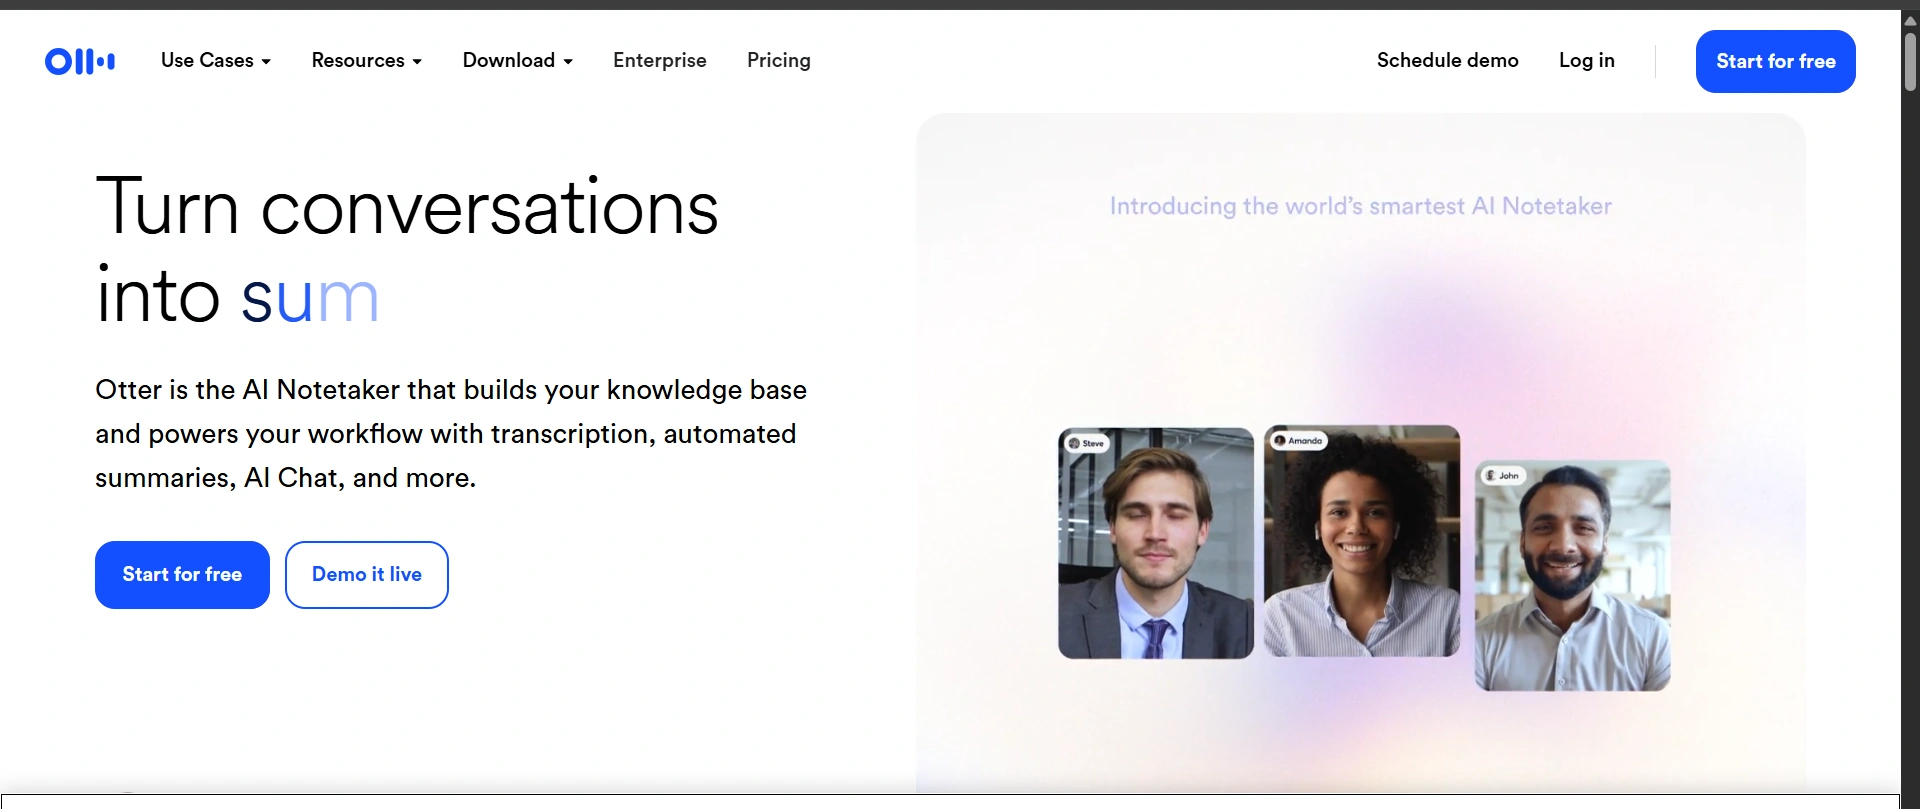Click Steve's name badge icon
This screenshot has width=1920, height=809.
[x=1075, y=443]
